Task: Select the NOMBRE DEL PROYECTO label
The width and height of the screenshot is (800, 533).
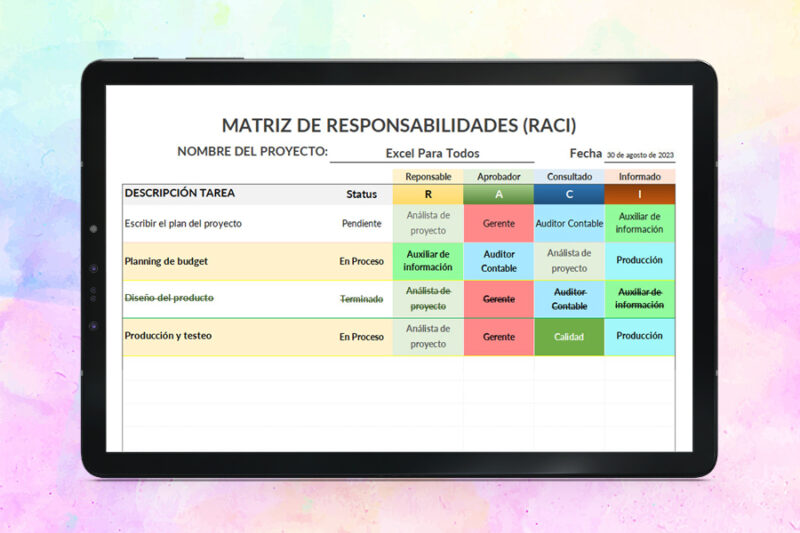Action: coord(253,151)
